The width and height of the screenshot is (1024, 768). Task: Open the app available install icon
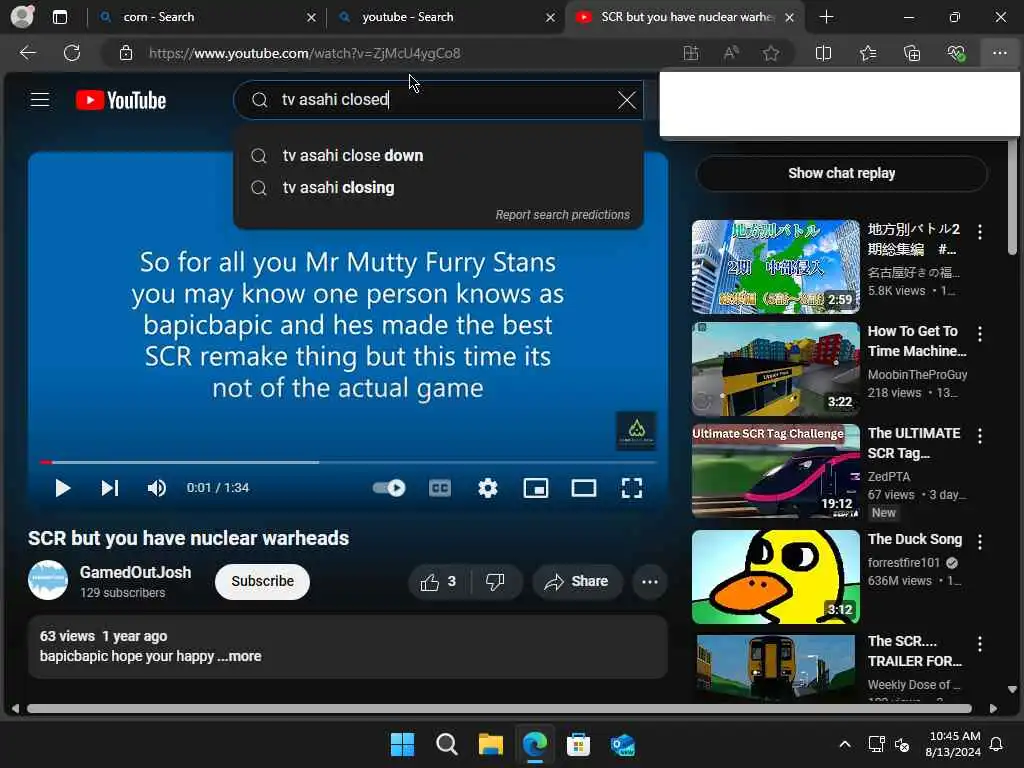[691, 53]
